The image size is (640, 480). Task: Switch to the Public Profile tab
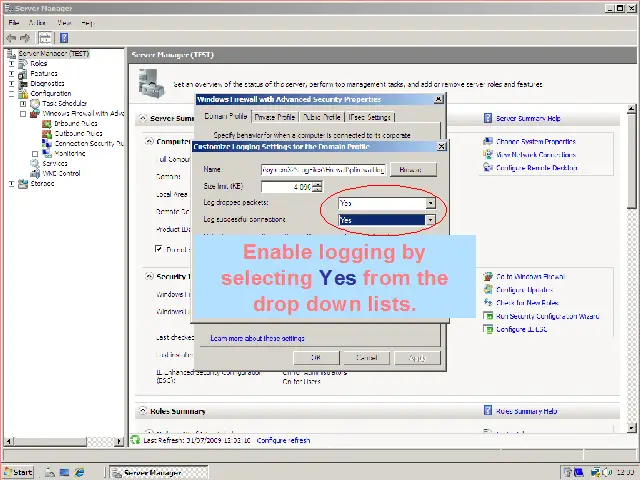click(x=321, y=117)
